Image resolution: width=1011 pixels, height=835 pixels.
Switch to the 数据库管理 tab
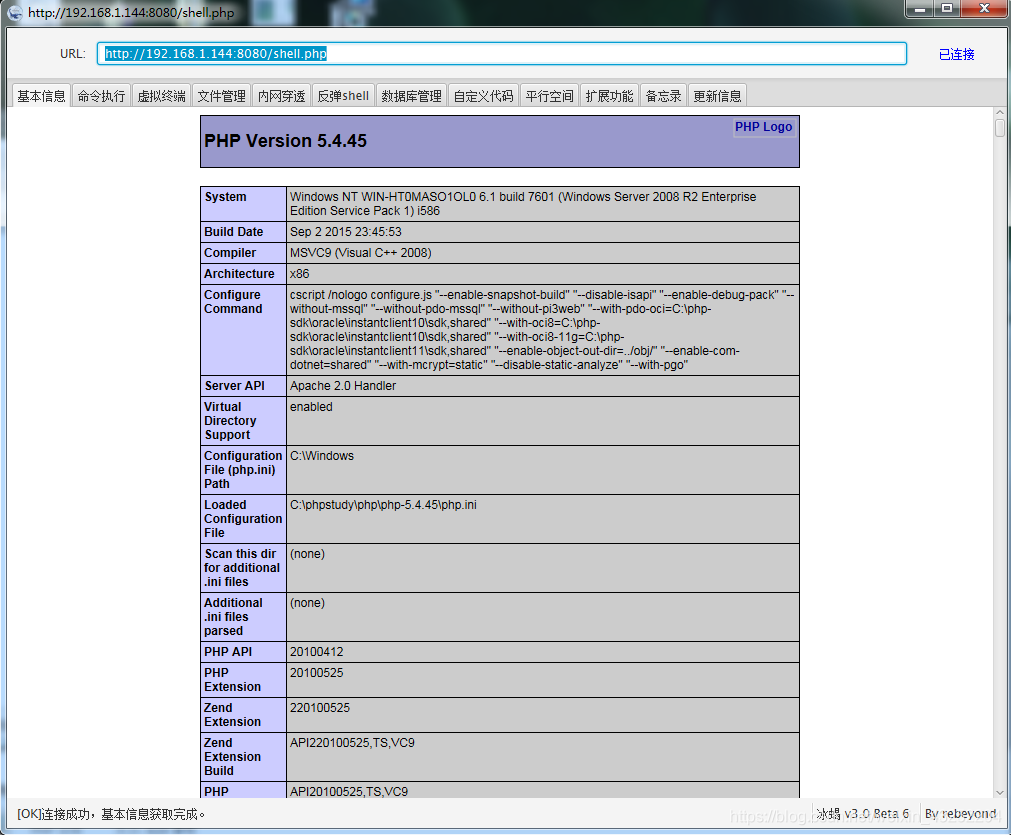click(x=411, y=96)
